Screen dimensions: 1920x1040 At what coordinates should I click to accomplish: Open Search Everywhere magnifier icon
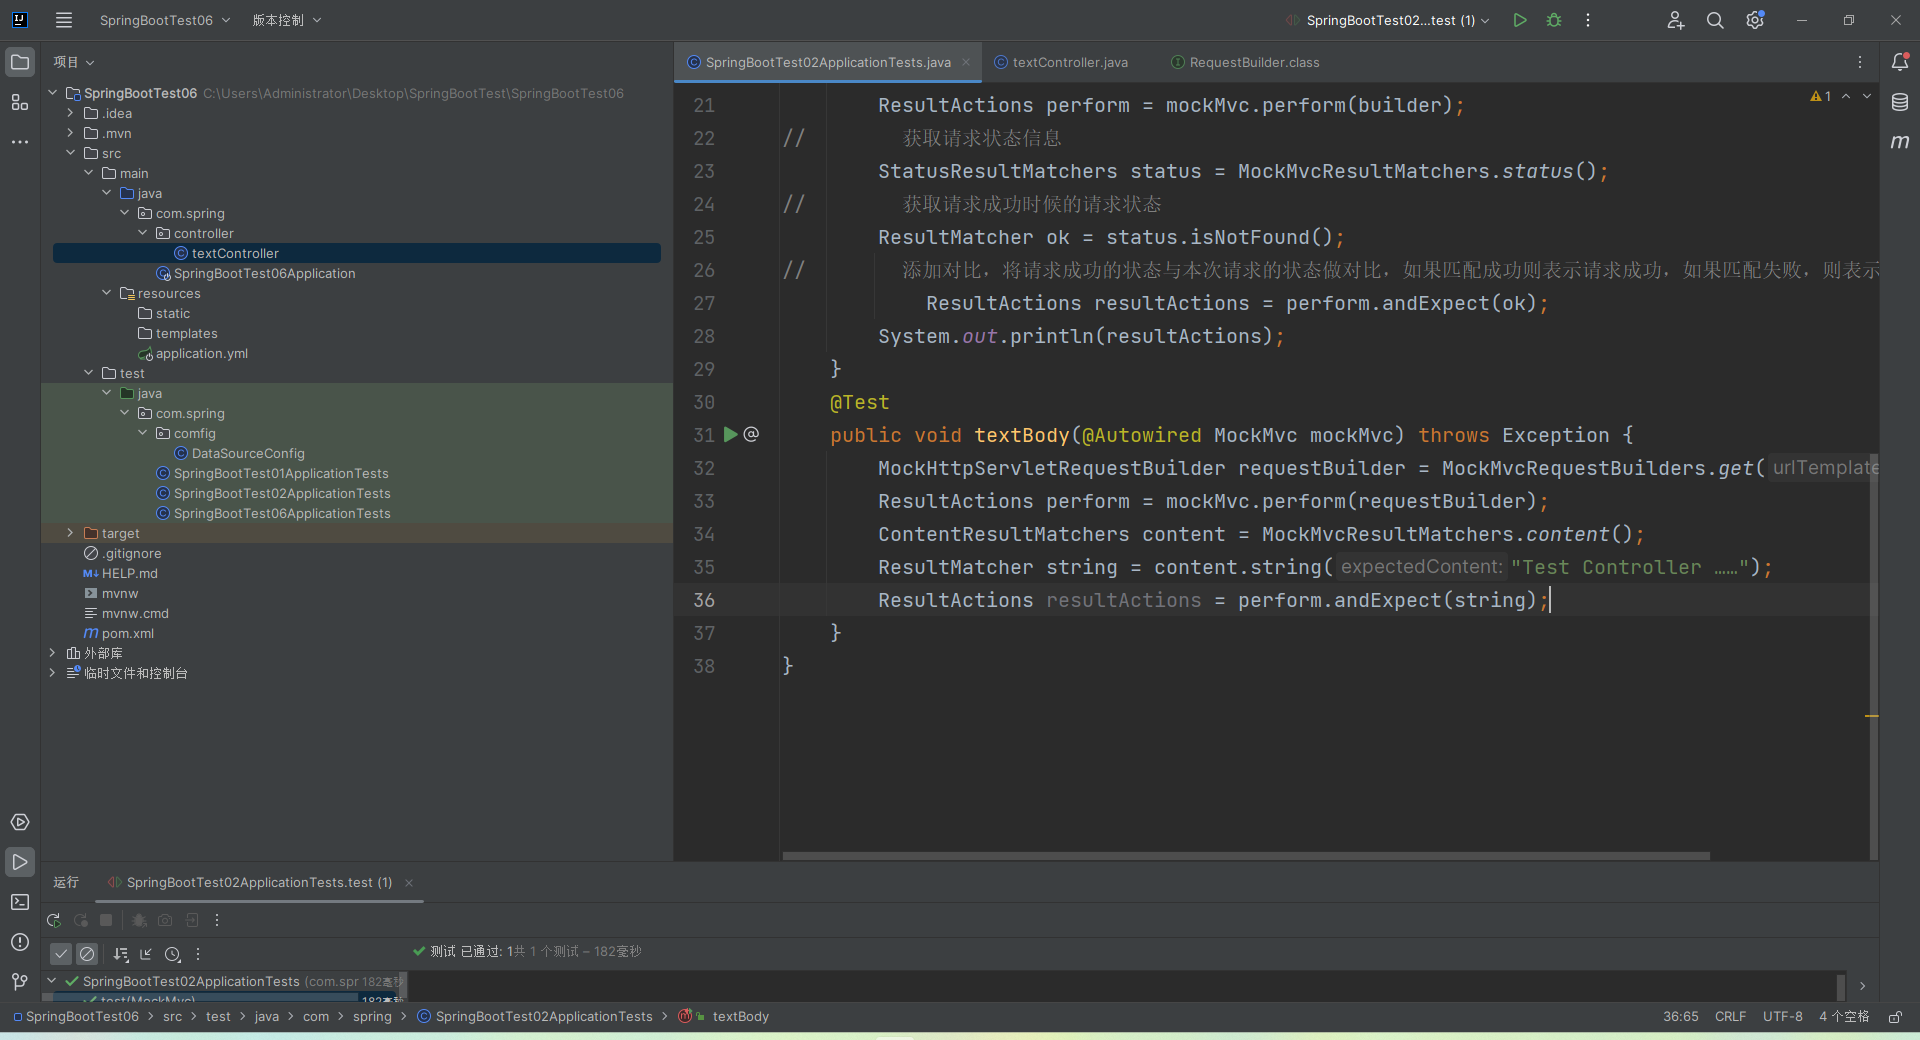point(1715,20)
